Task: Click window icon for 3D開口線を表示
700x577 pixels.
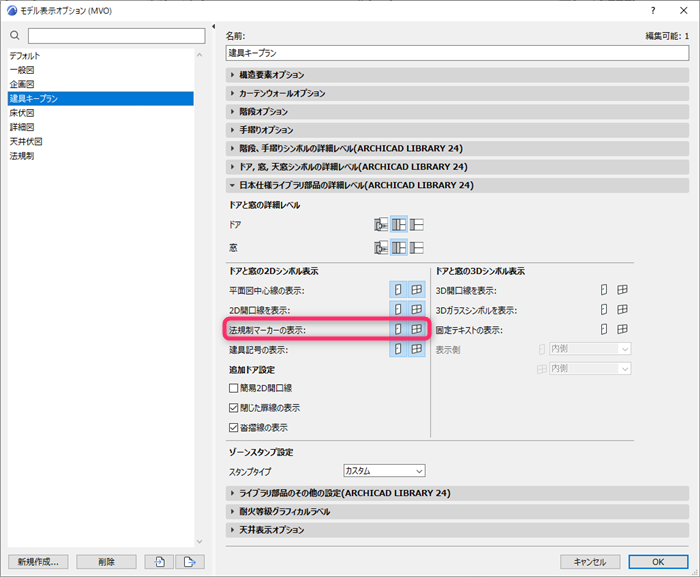Action: [622, 290]
